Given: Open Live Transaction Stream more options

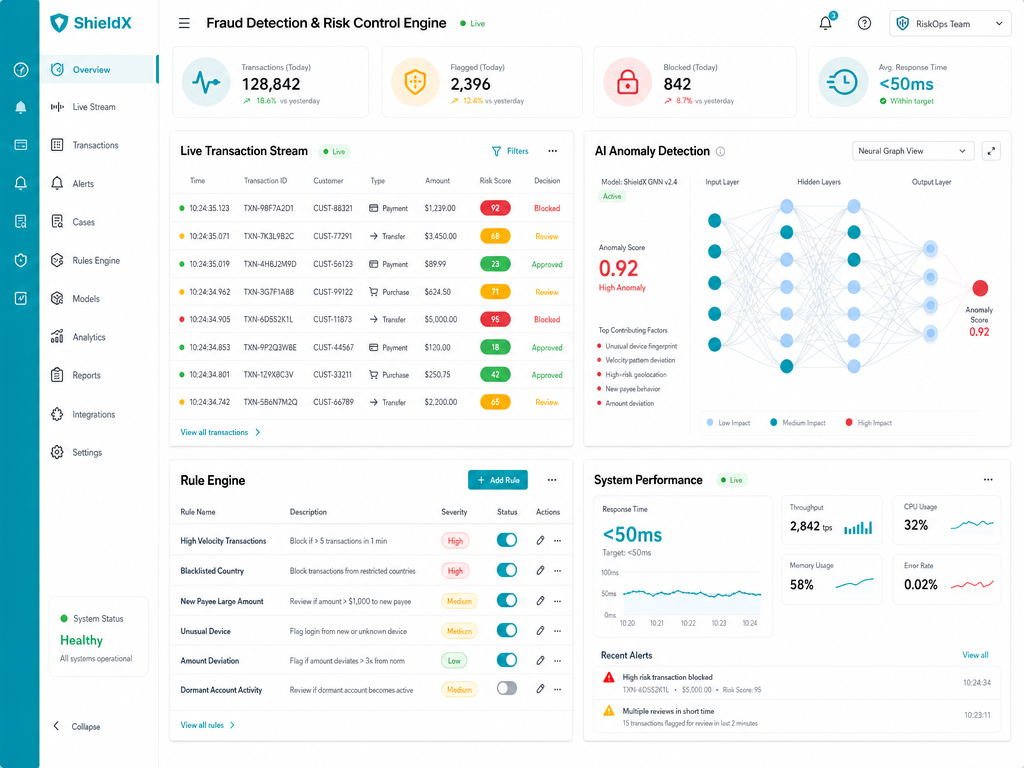Looking at the screenshot, I should (x=552, y=151).
